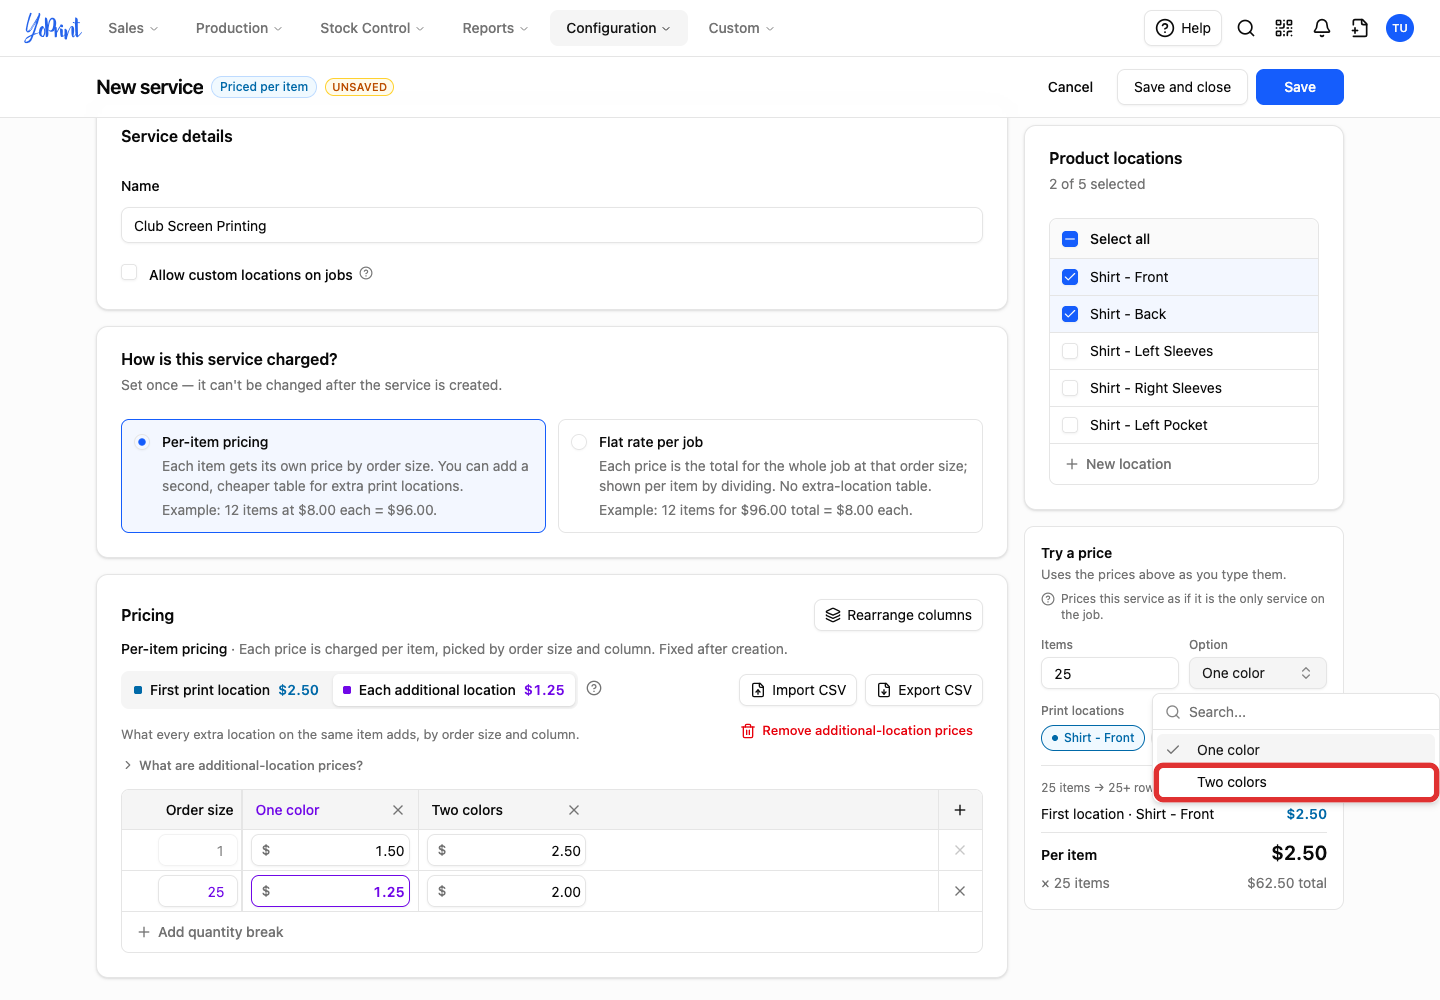
Task: Click in the service Name field
Action: 552,225
